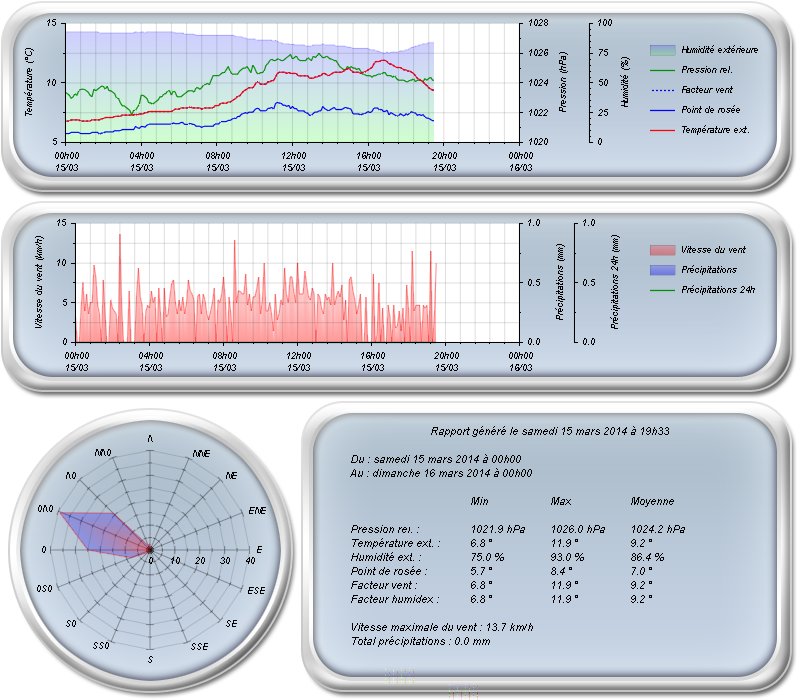Click the average pressure value 1024.2 hPa
The image size is (800, 700).
pyautogui.click(x=658, y=530)
